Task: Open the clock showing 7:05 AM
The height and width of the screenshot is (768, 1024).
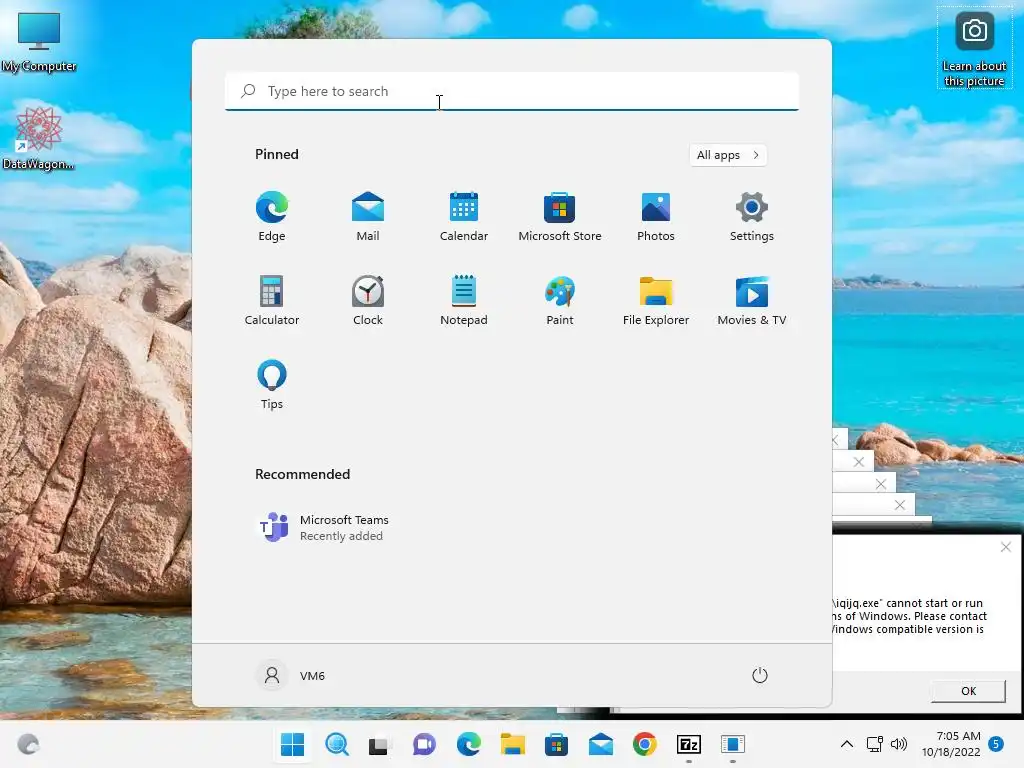Action: coord(952,744)
